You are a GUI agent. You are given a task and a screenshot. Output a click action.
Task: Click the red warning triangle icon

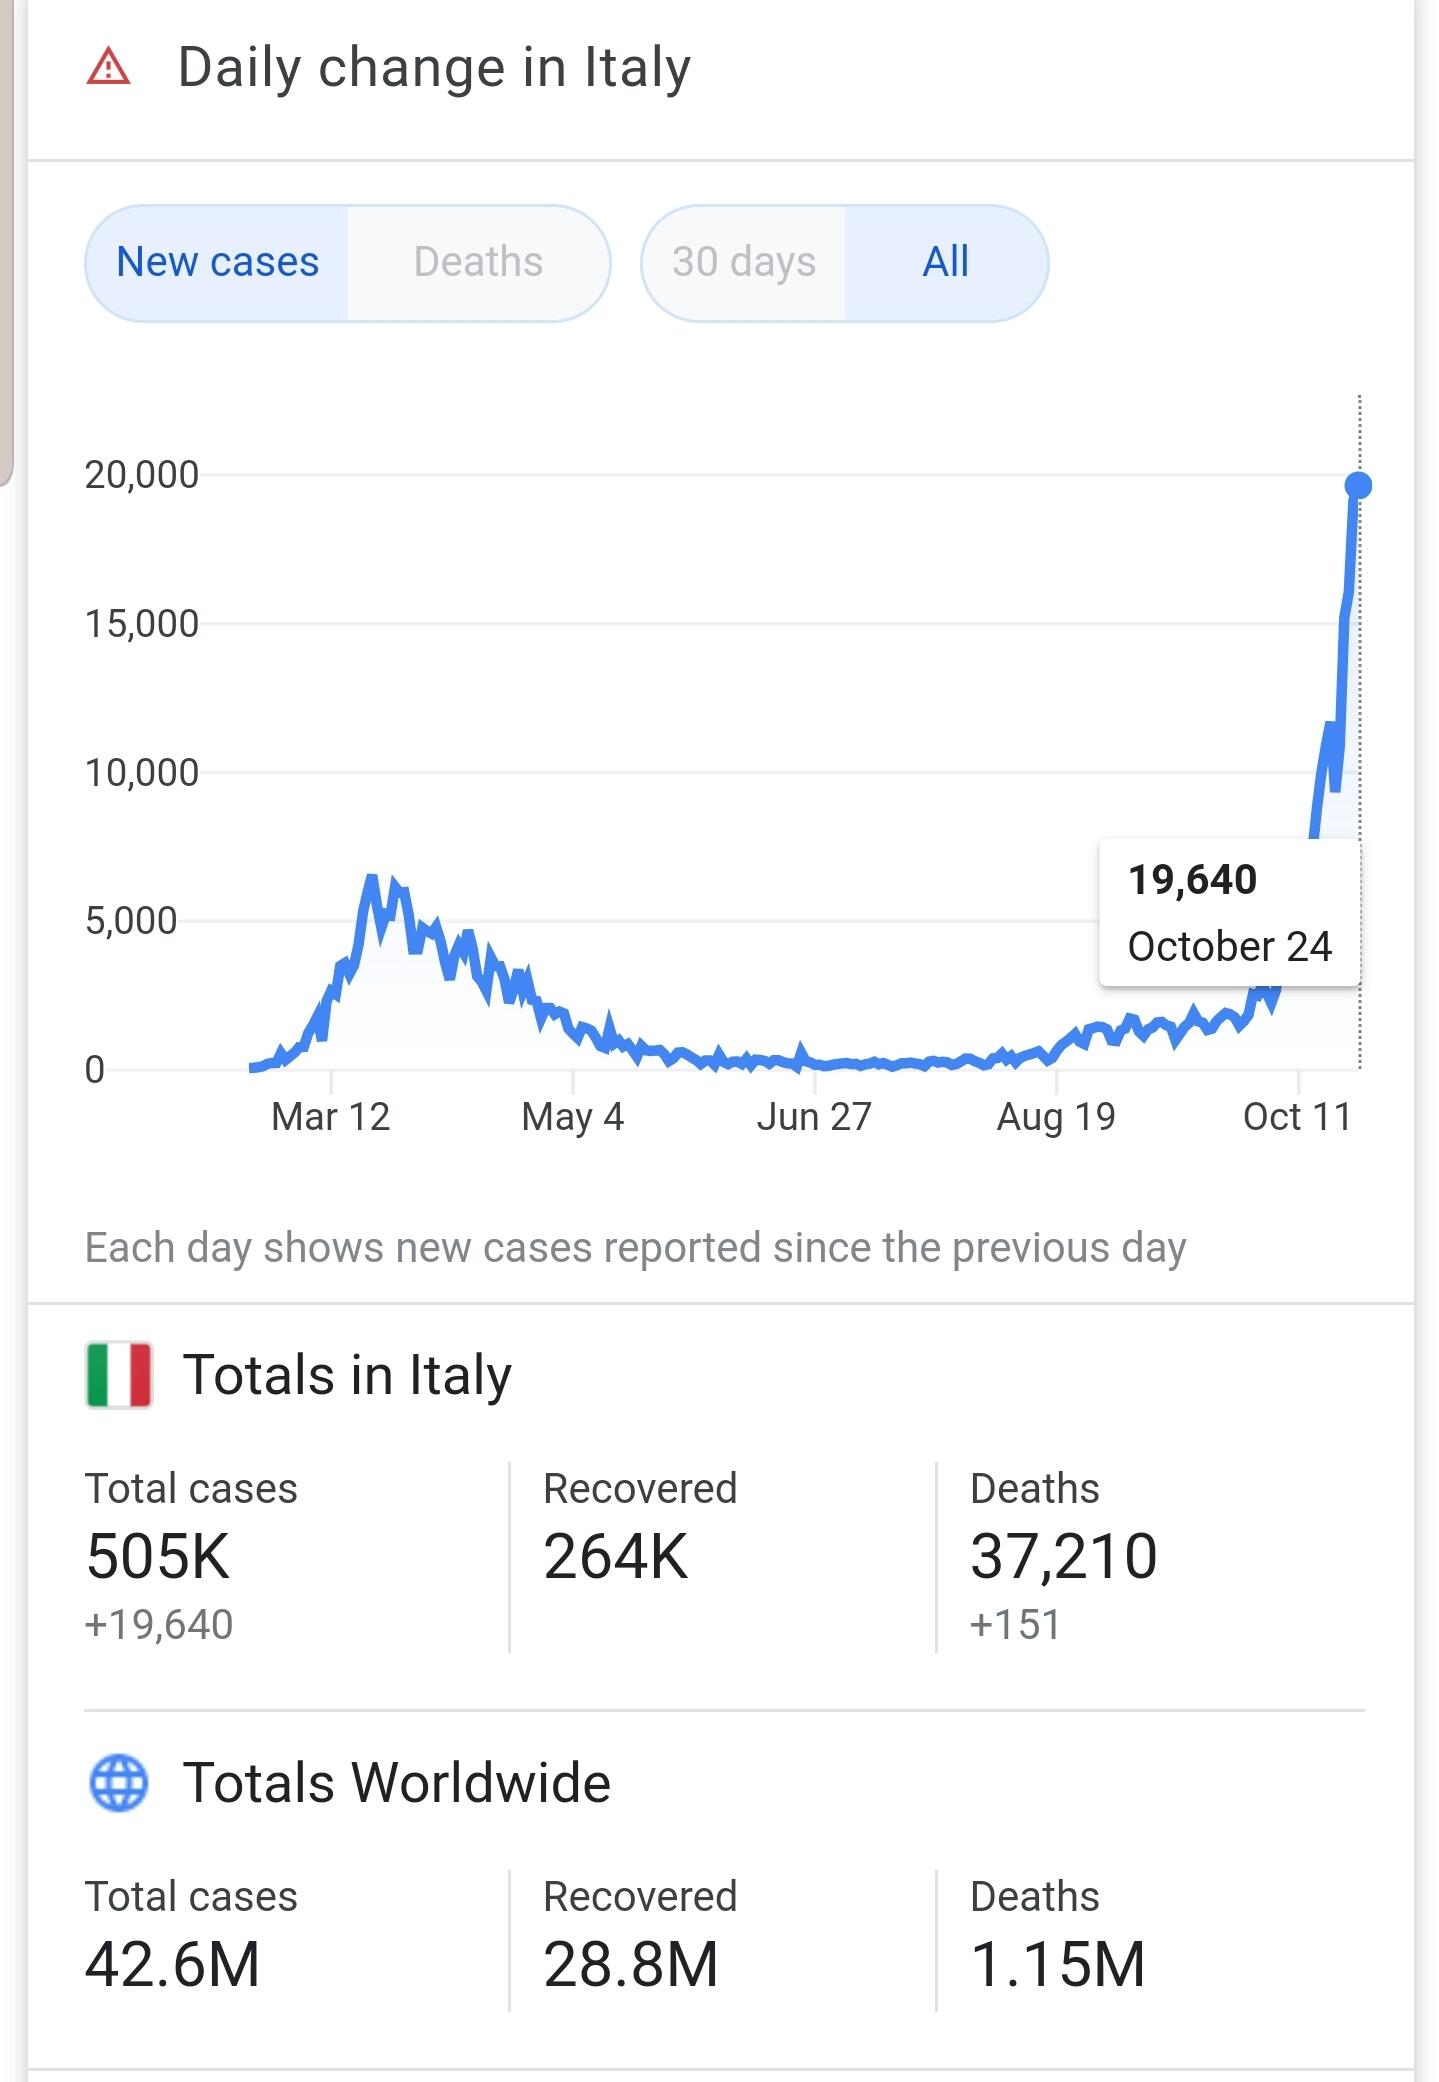[x=108, y=68]
